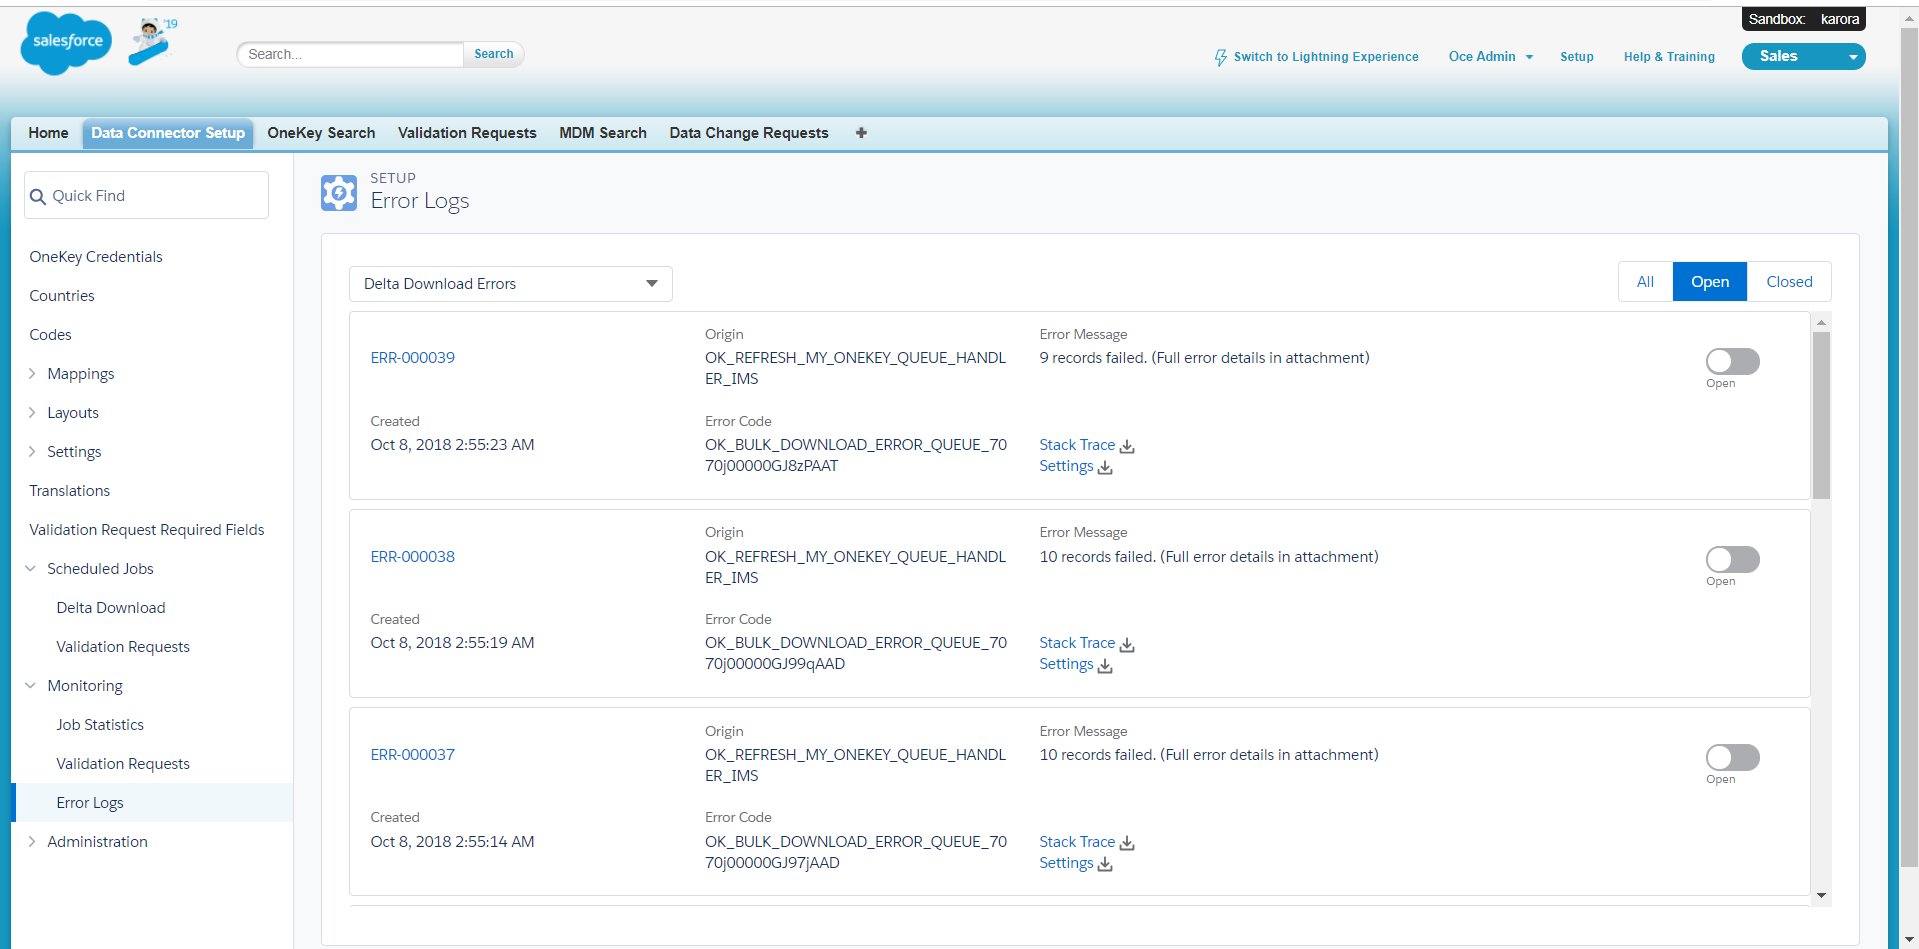This screenshot has height=949, width=1919.
Task: Click the Search button in header
Action: pos(493,54)
